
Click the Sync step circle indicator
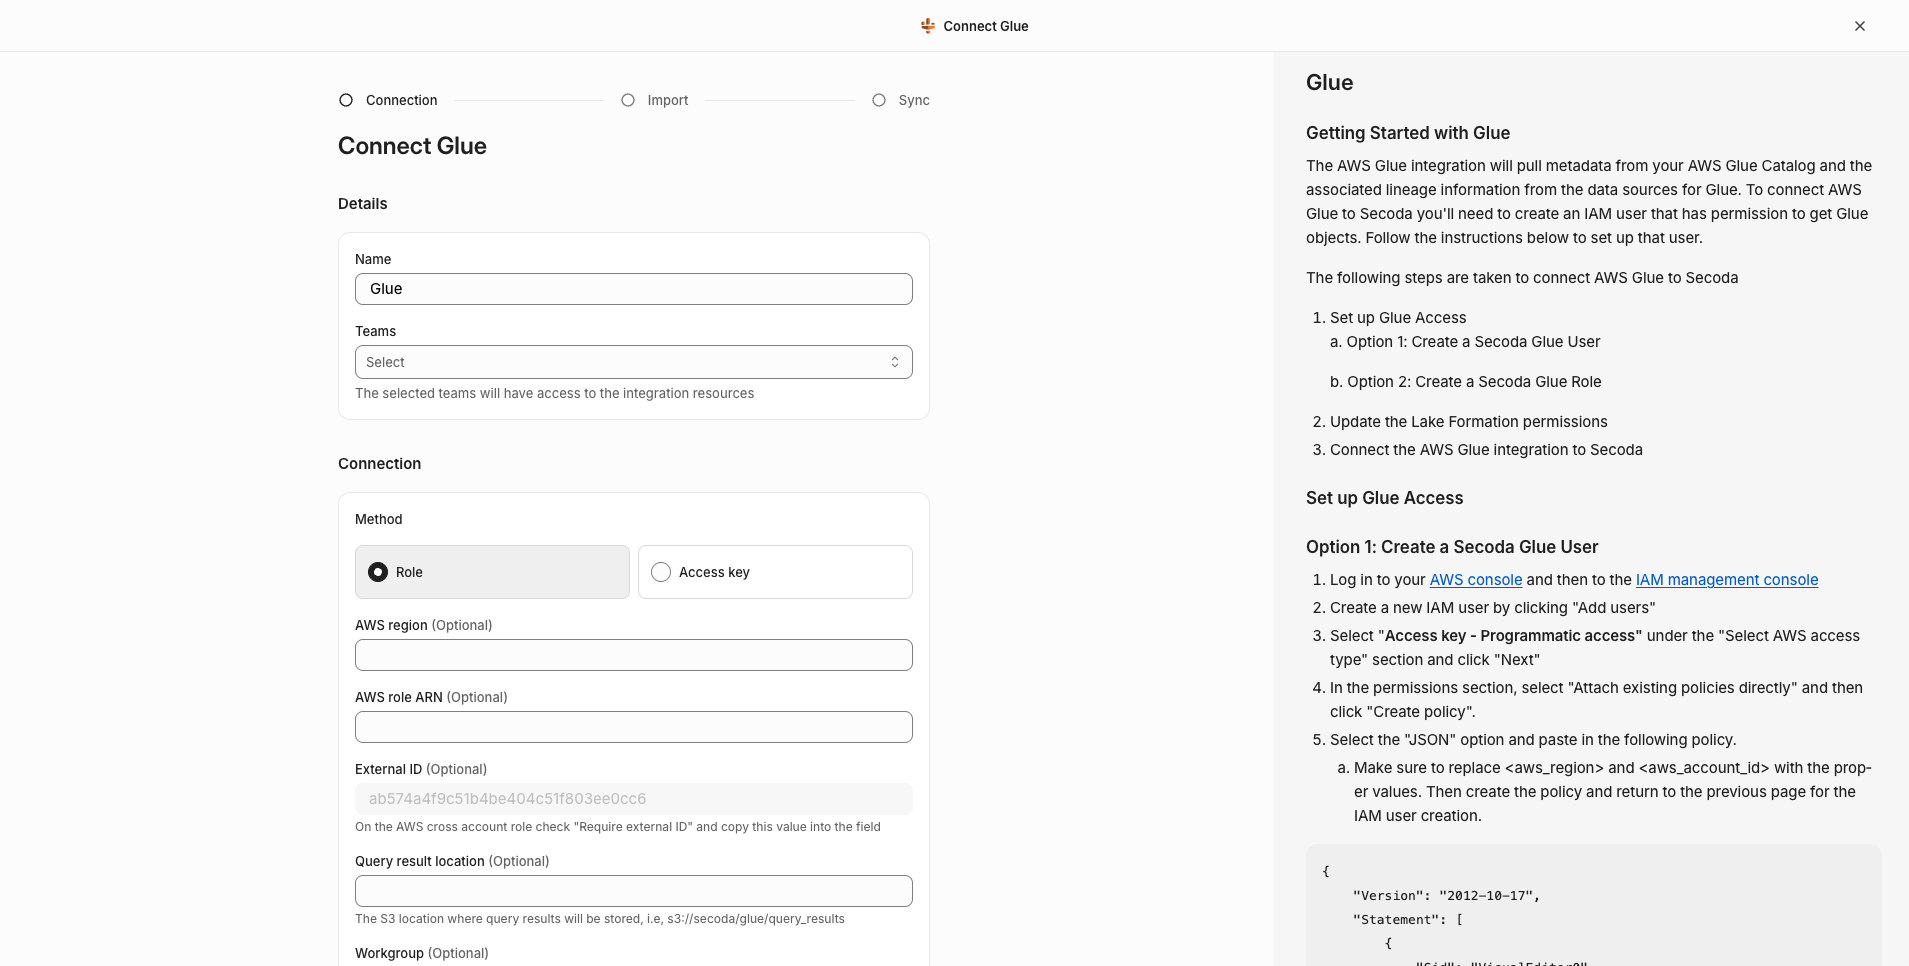[x=879, y=100]
